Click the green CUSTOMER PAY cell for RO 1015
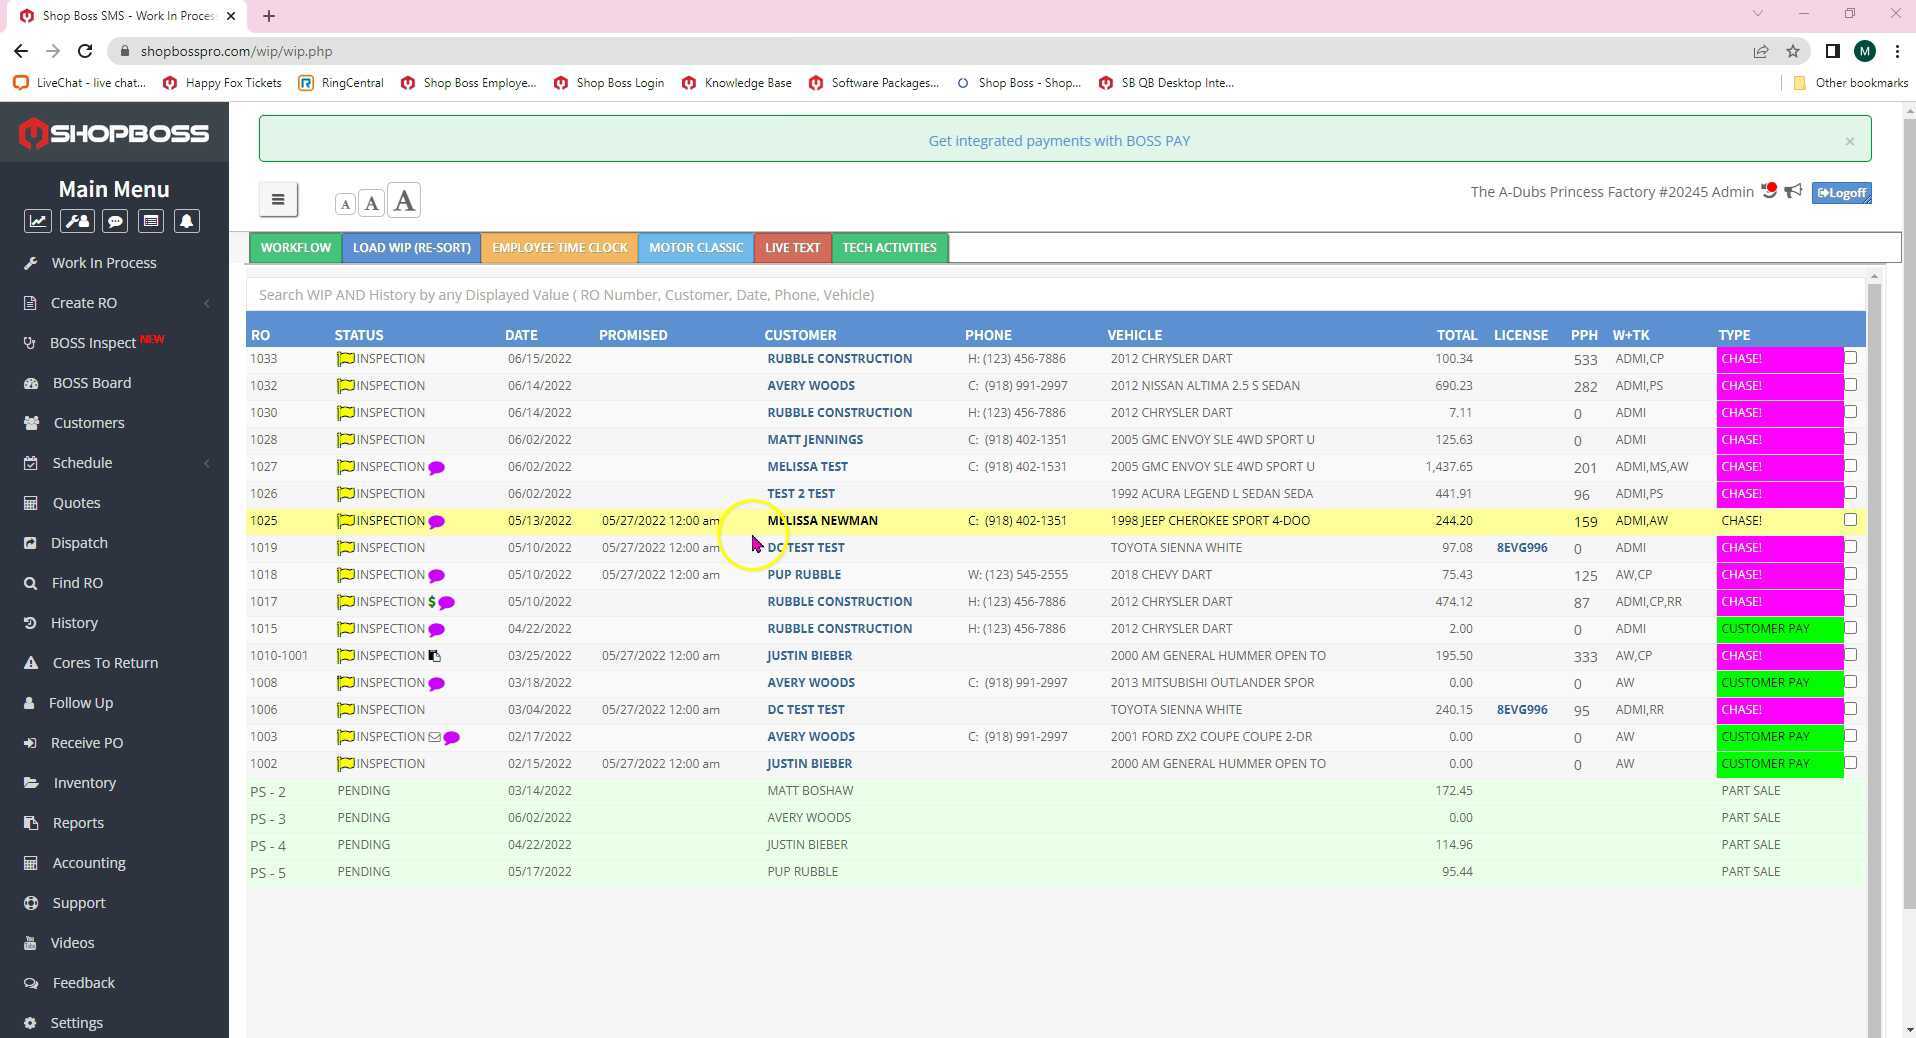 [1779, 629]
